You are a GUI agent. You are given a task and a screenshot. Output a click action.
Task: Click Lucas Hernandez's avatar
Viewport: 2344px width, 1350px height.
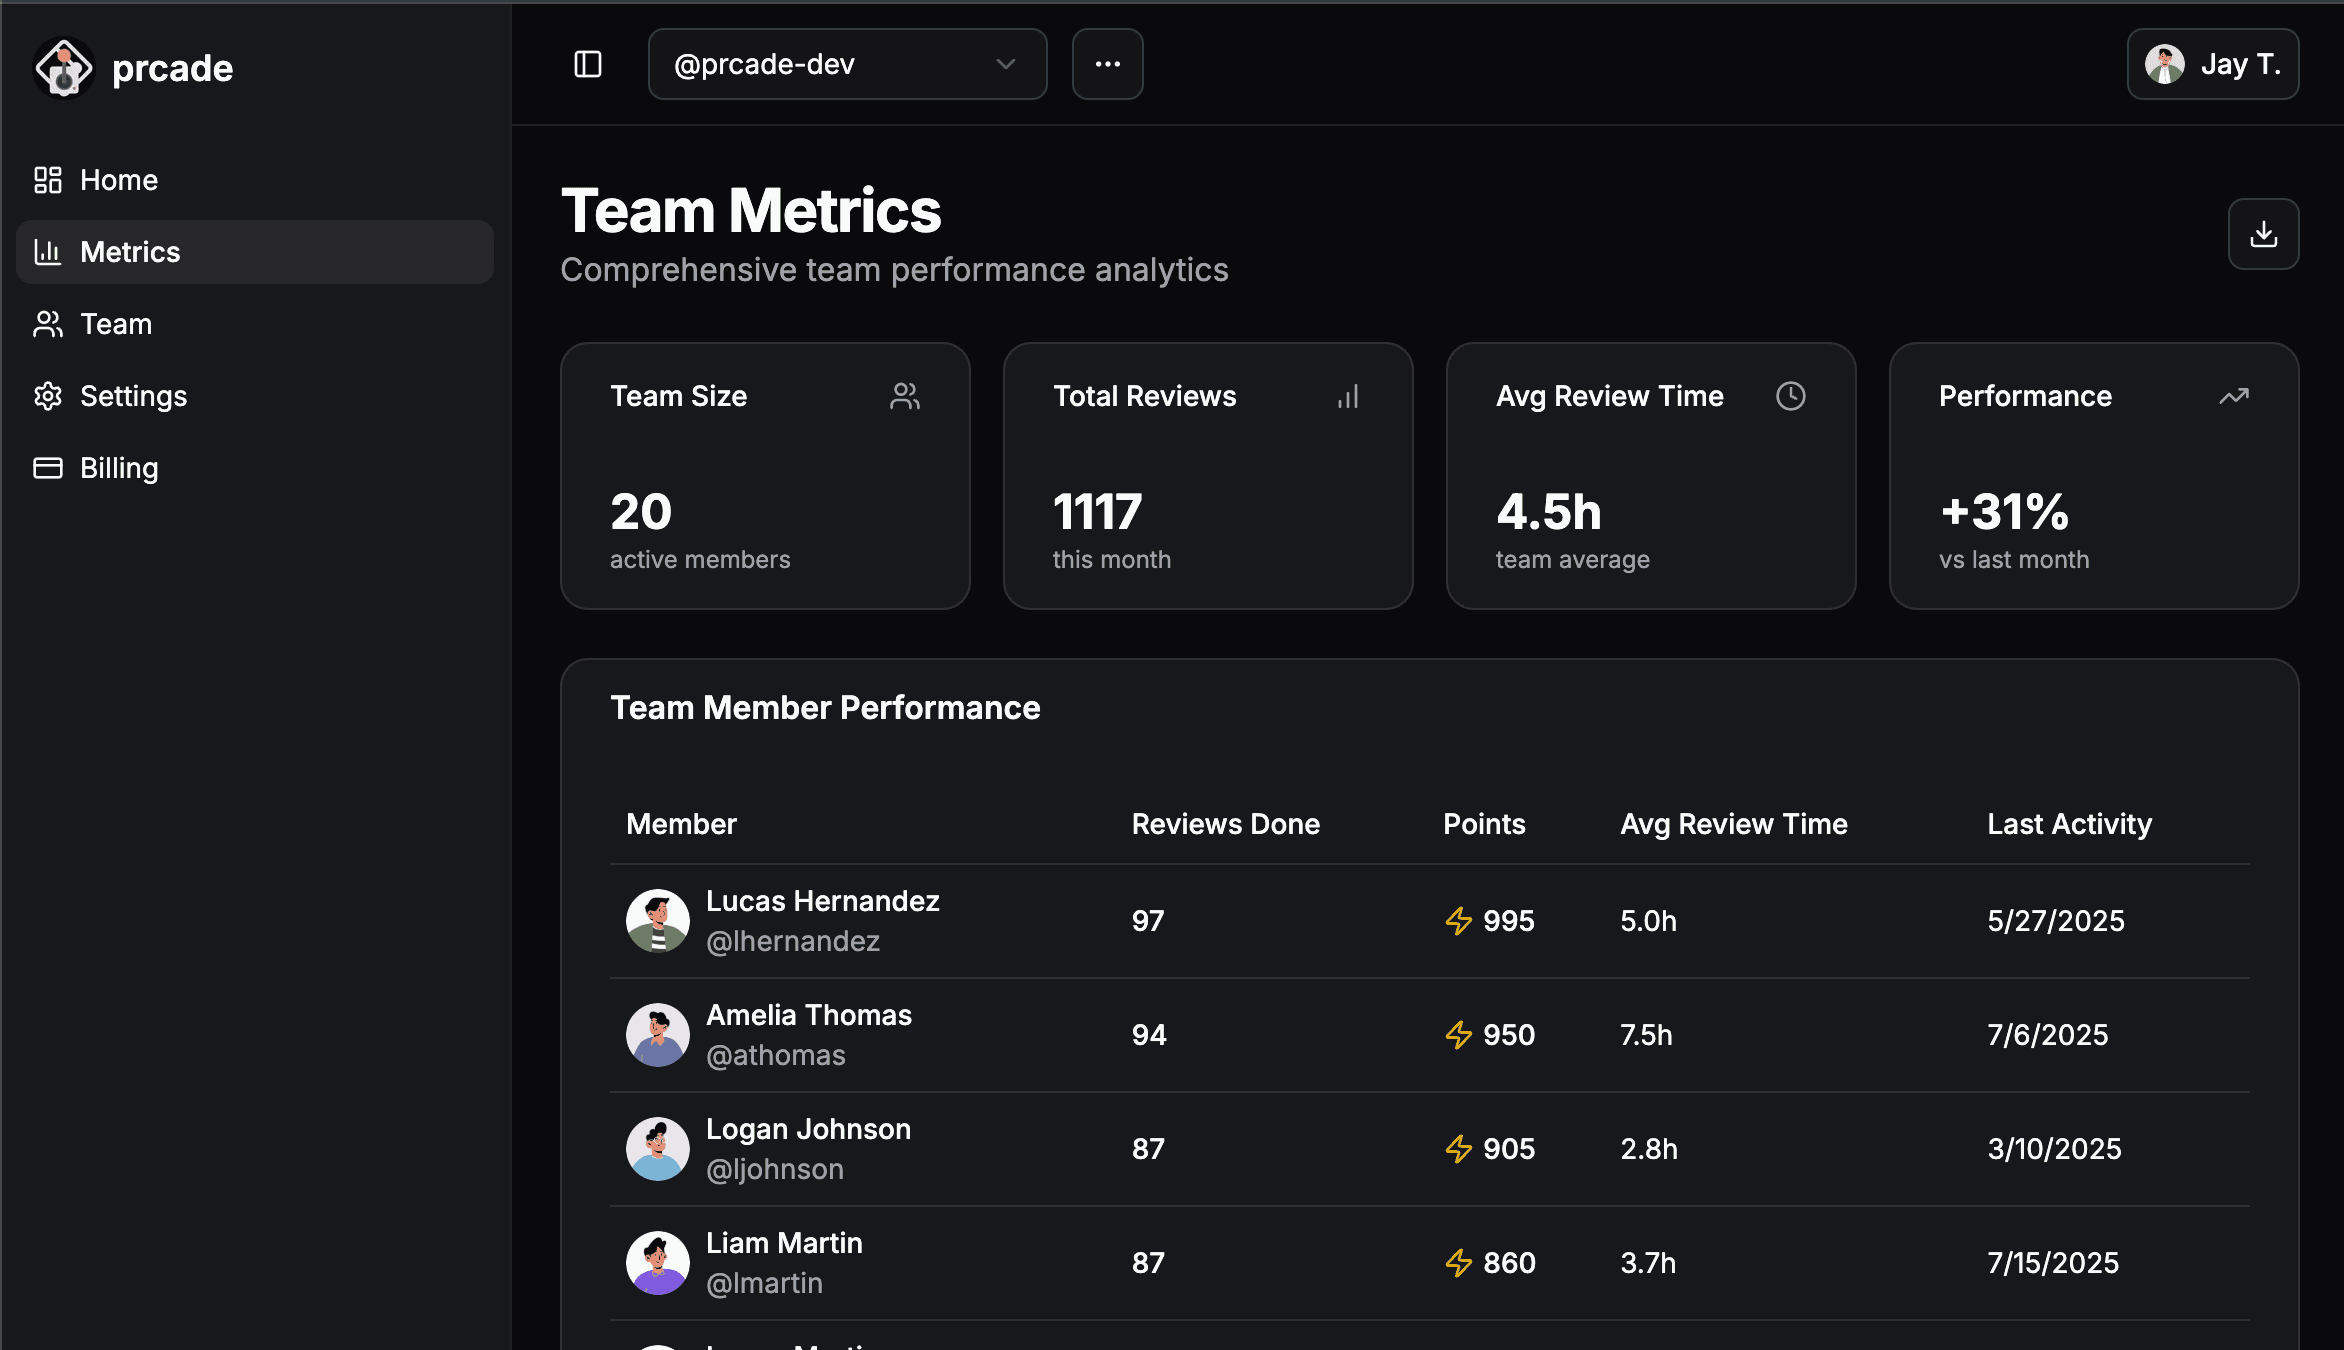(658, 921)
